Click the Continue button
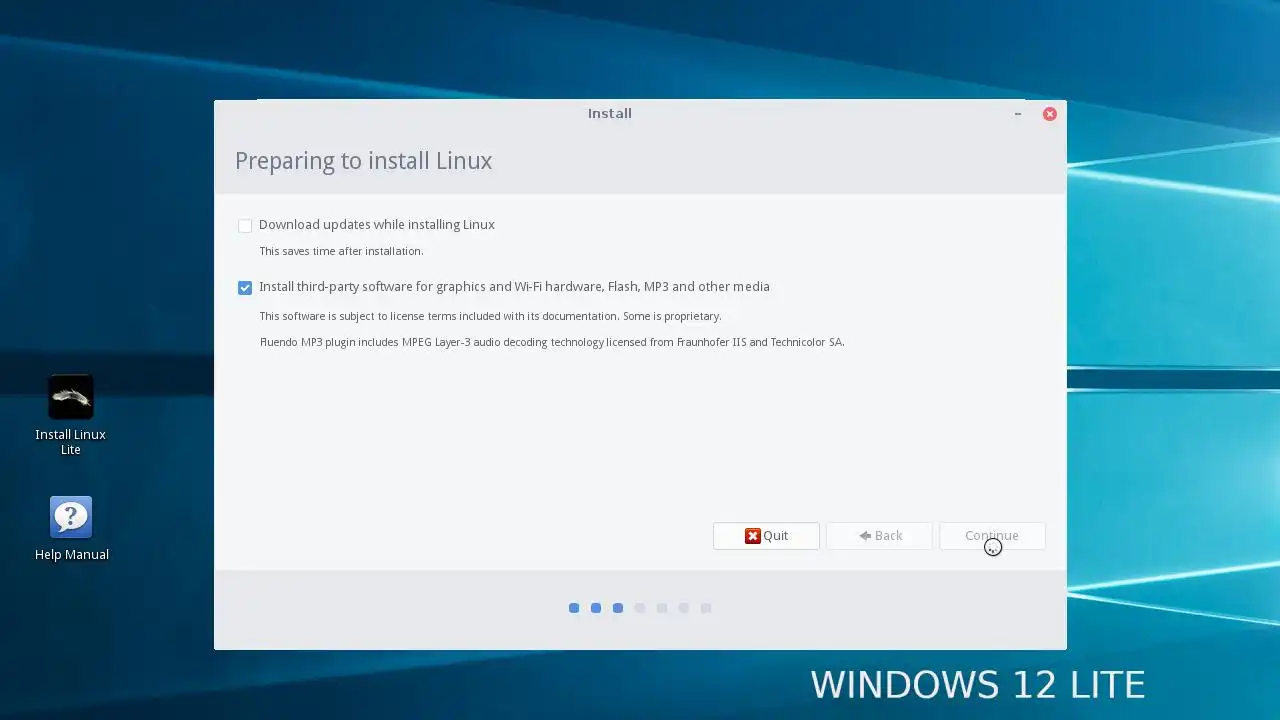The width and height of the screenshot is (1280, 720). click(x=992, y=536)
